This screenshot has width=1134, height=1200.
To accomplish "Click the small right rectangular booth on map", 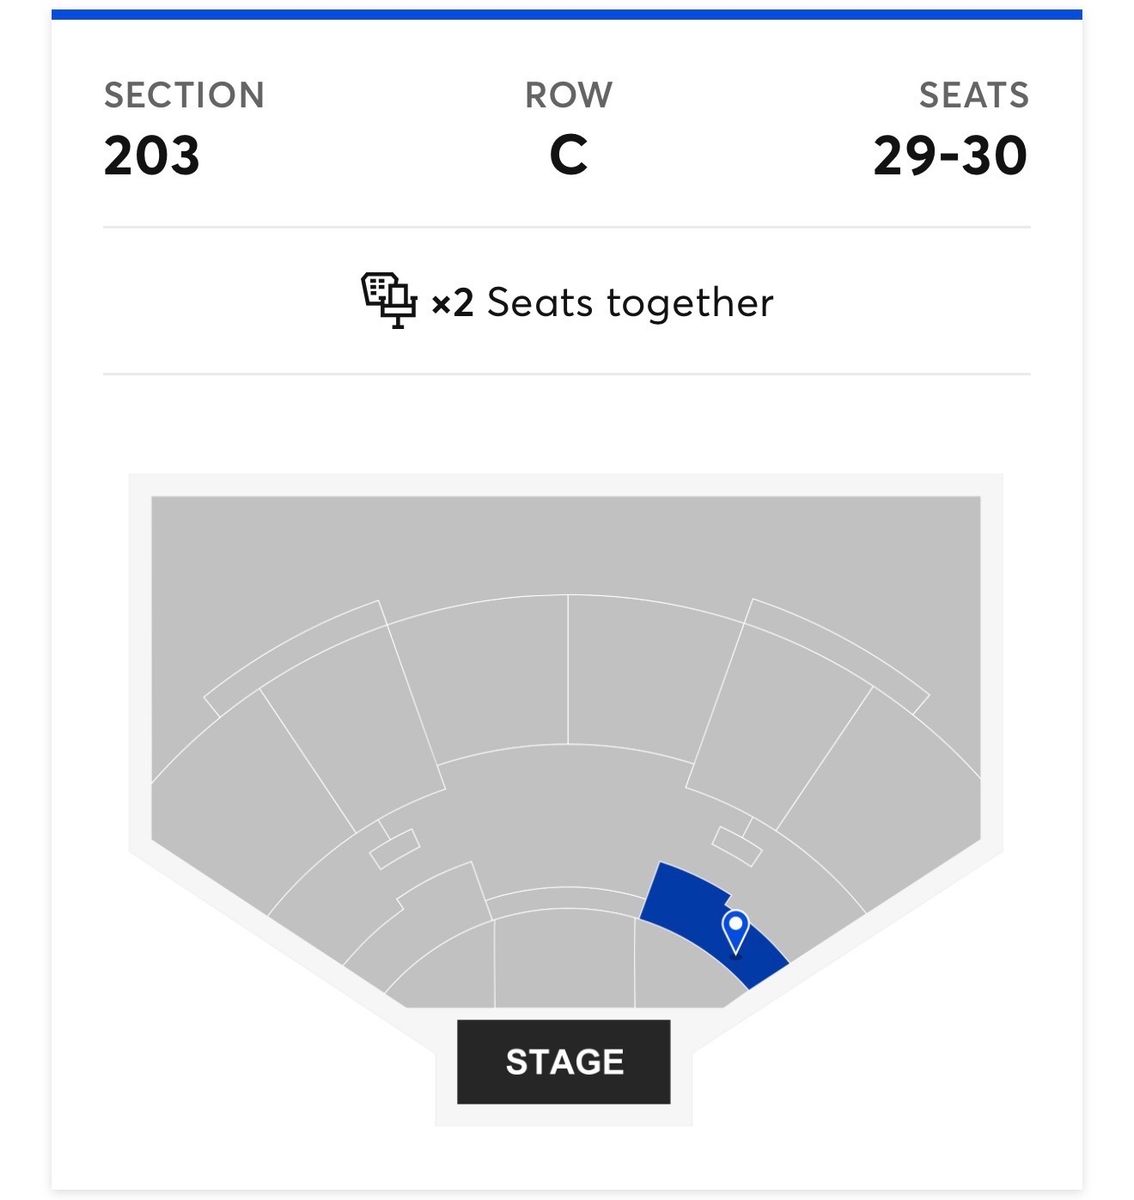I will tap(737, 846).
